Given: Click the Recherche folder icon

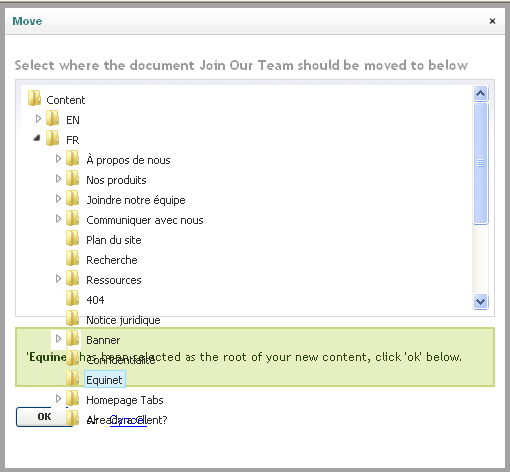Looking at the screenshot, I should pos(73,258).
